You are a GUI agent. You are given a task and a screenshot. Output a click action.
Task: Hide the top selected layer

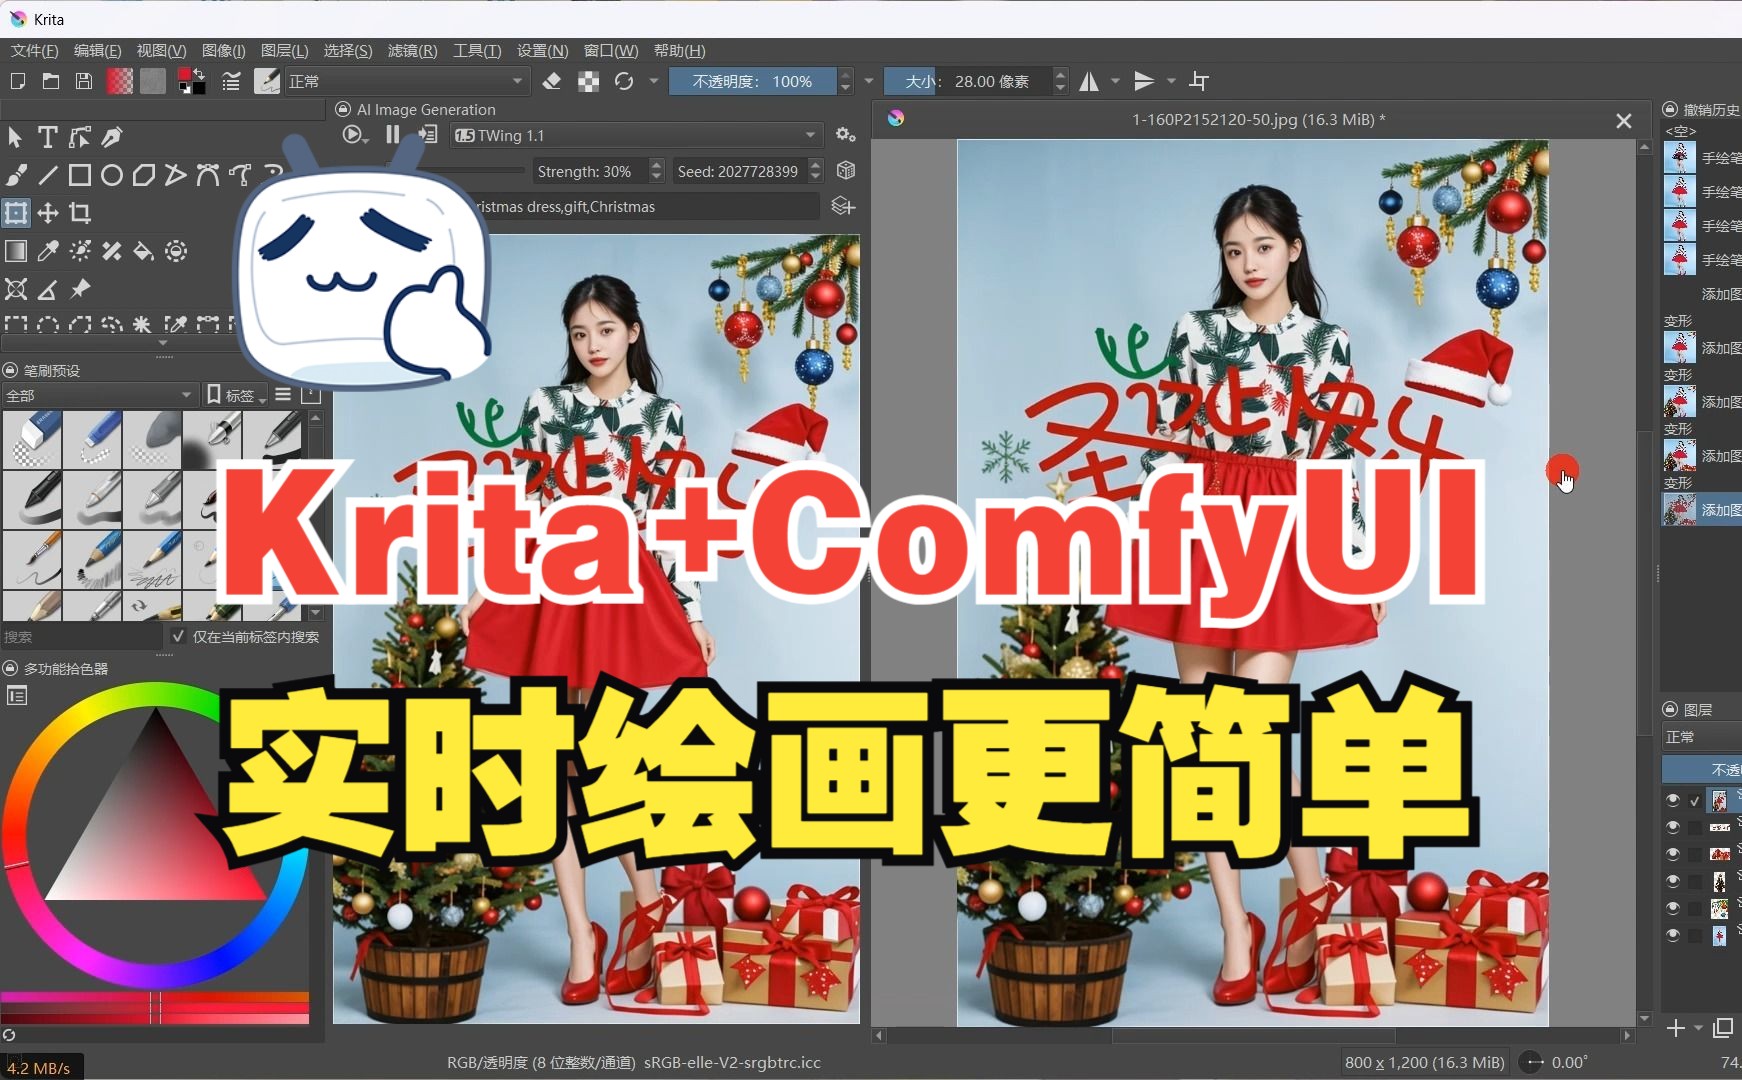point(1673,800)
